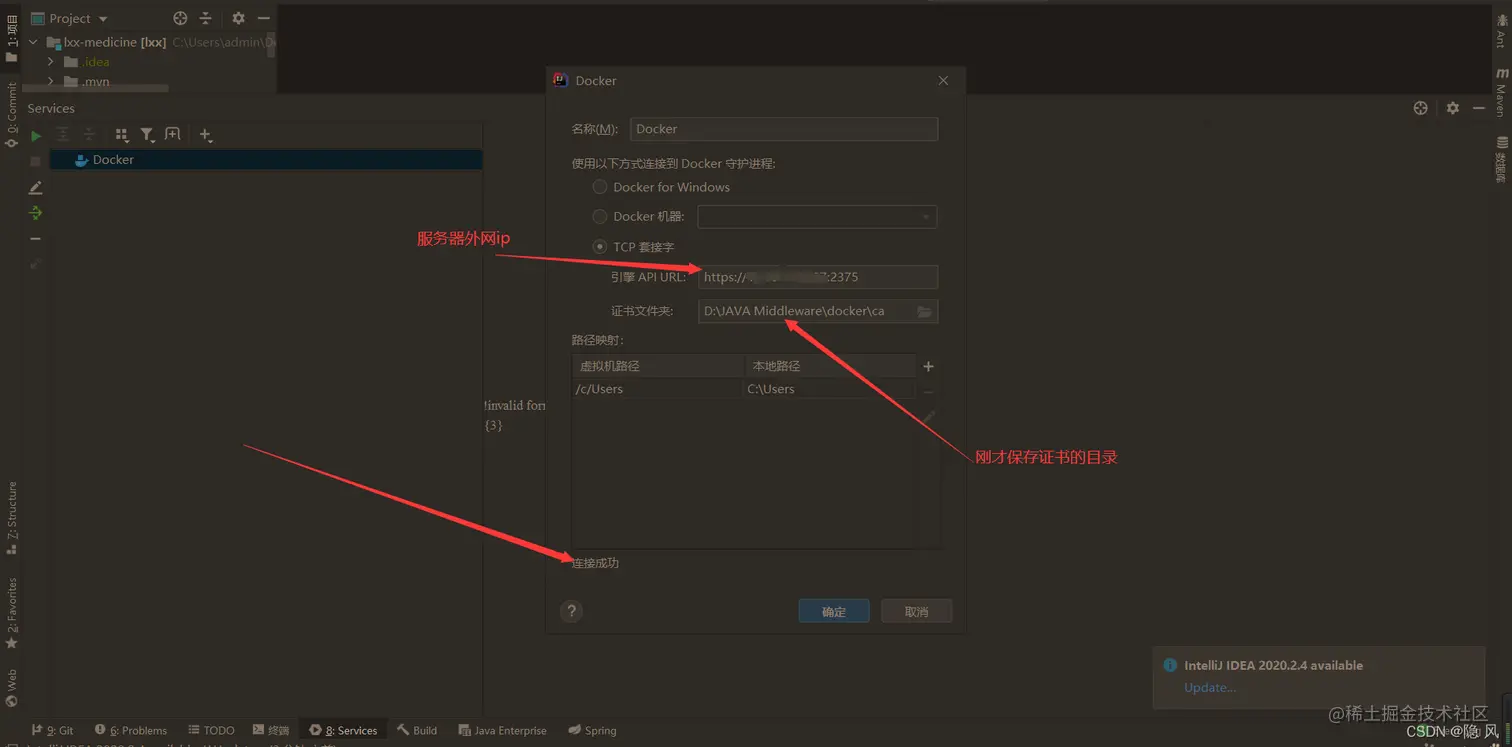Select the /c/Users virtual path cell
The image size is (1512, 747).
point(657,389)
